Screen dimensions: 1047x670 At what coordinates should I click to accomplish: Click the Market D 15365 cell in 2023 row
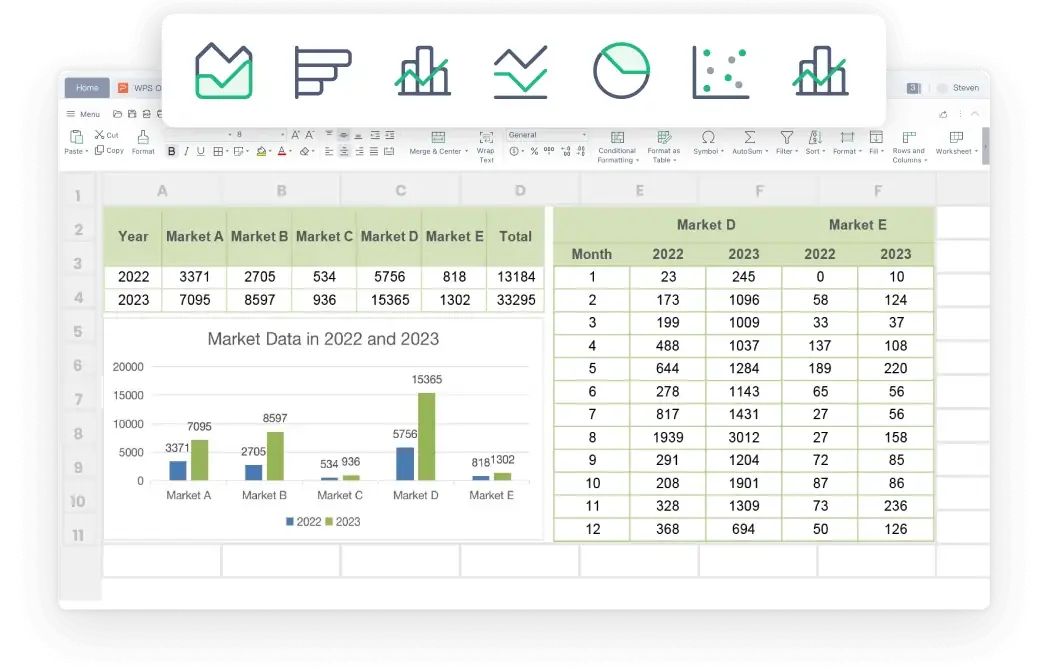click(x=390, y=300)
